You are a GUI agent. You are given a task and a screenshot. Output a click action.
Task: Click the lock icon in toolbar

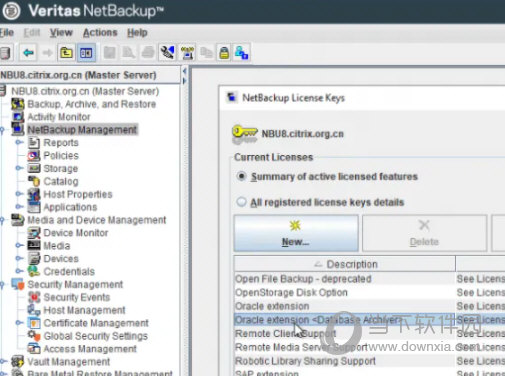click(224, 53)
